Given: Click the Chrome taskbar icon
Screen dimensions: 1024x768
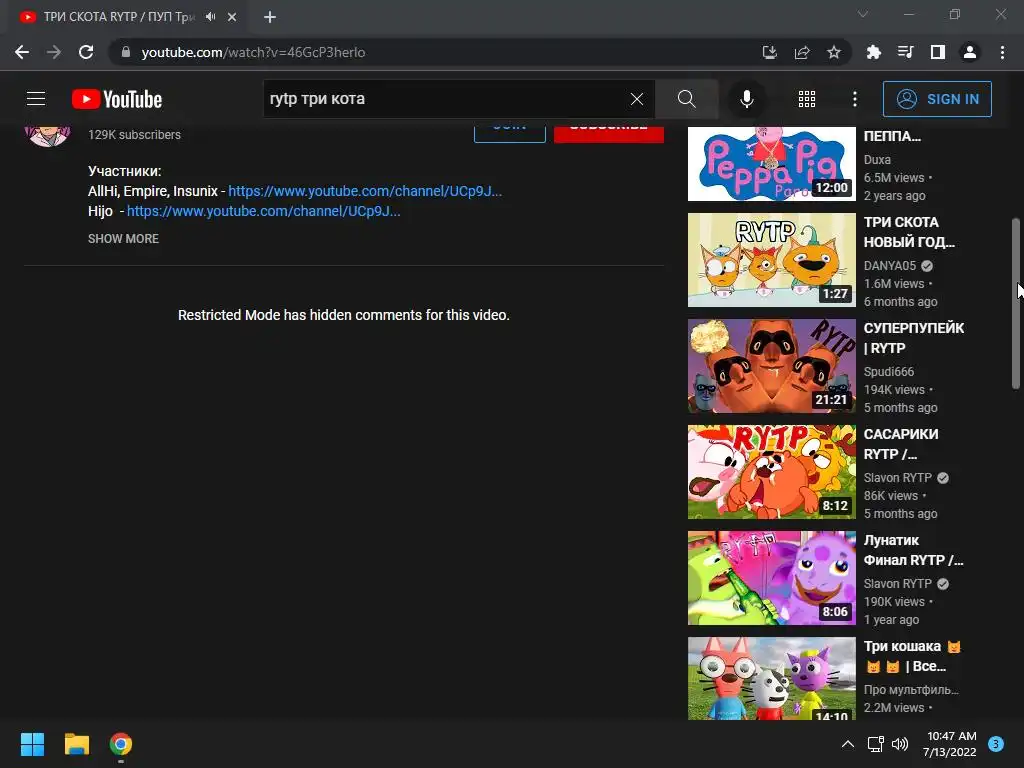Looking at the screenshot, I should tap(121, 744).
